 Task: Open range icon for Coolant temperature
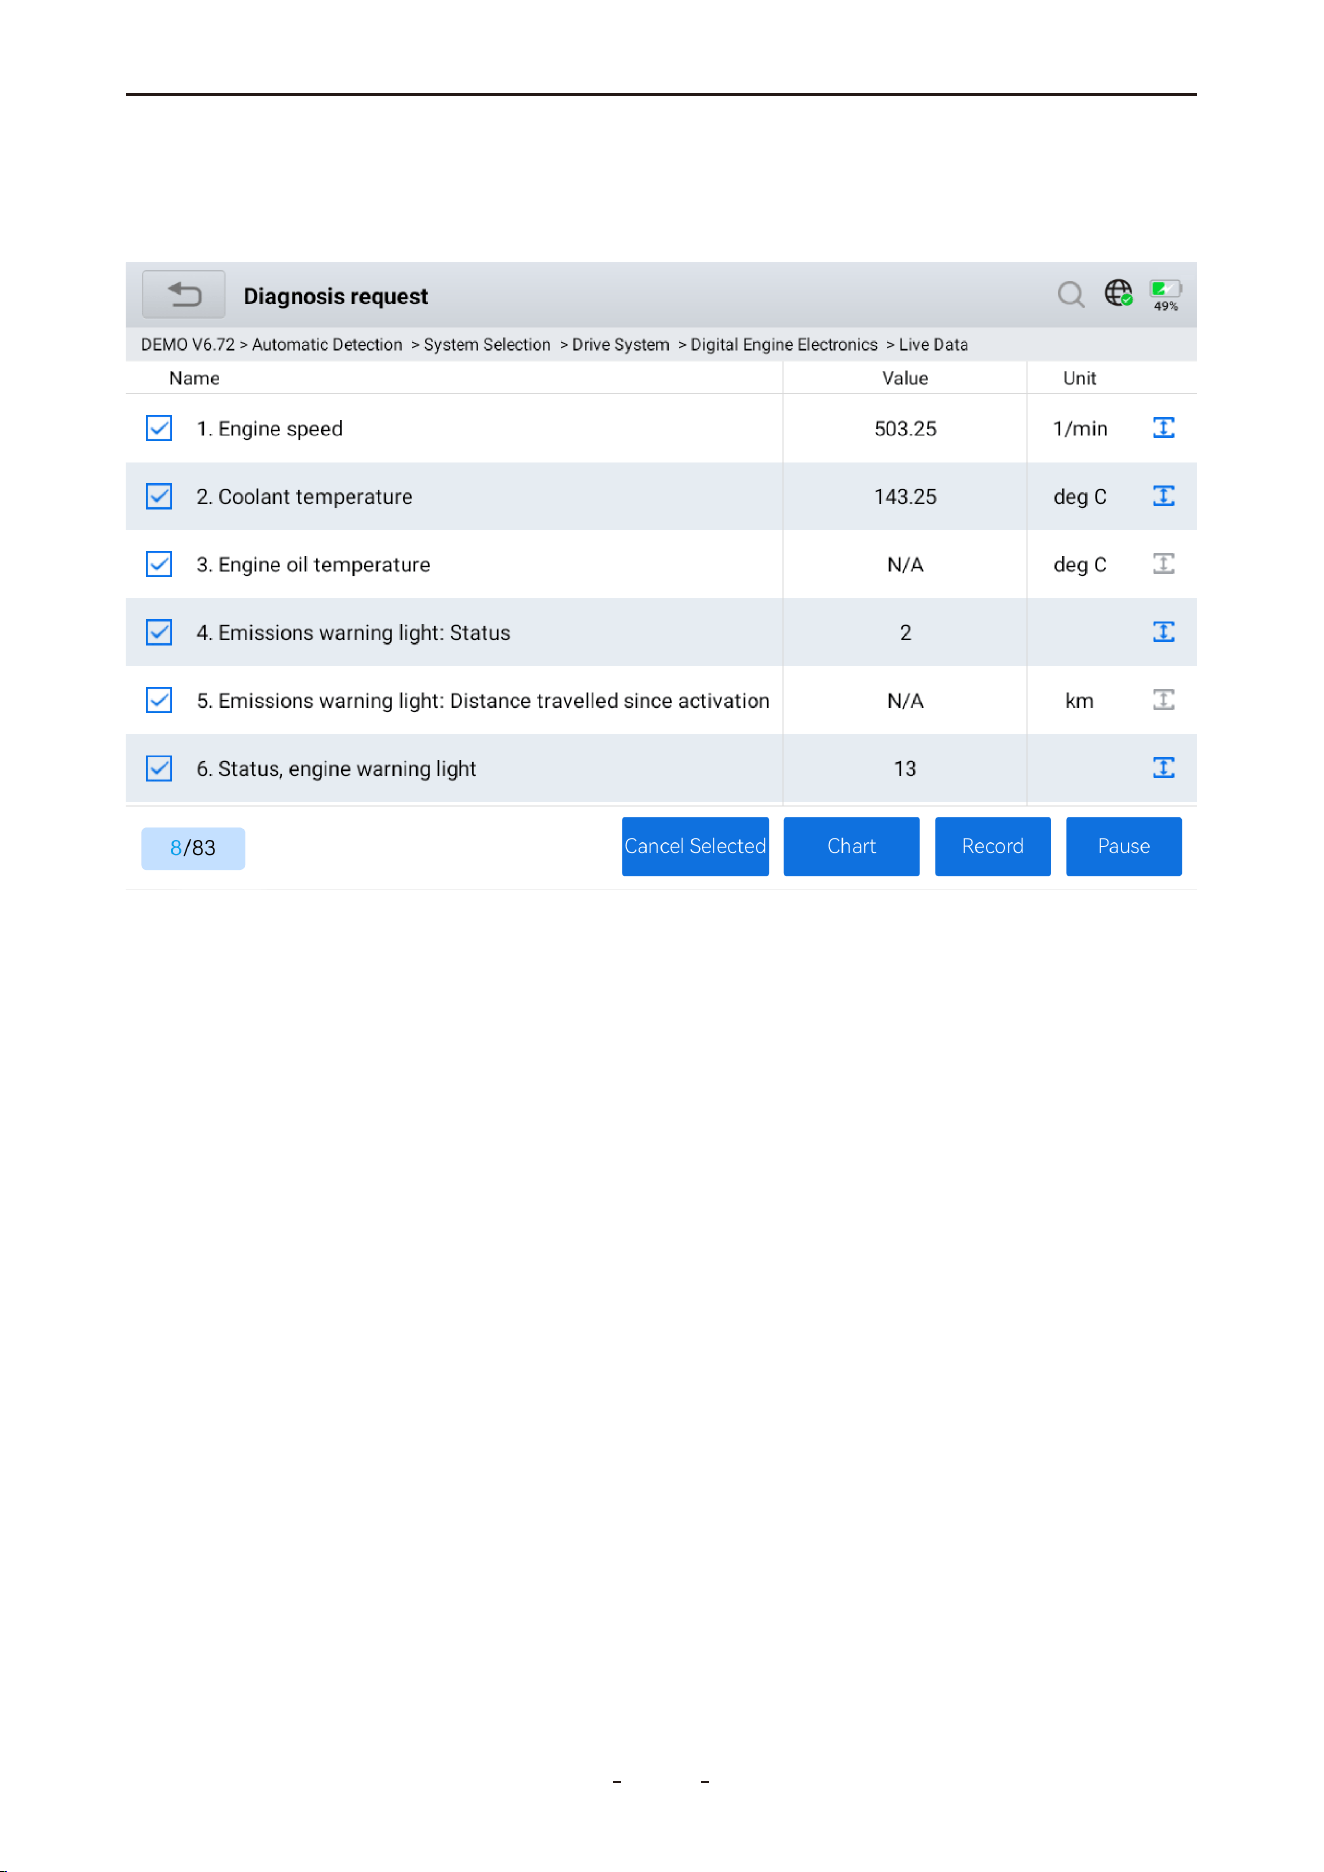click(x=1164, y=496)
